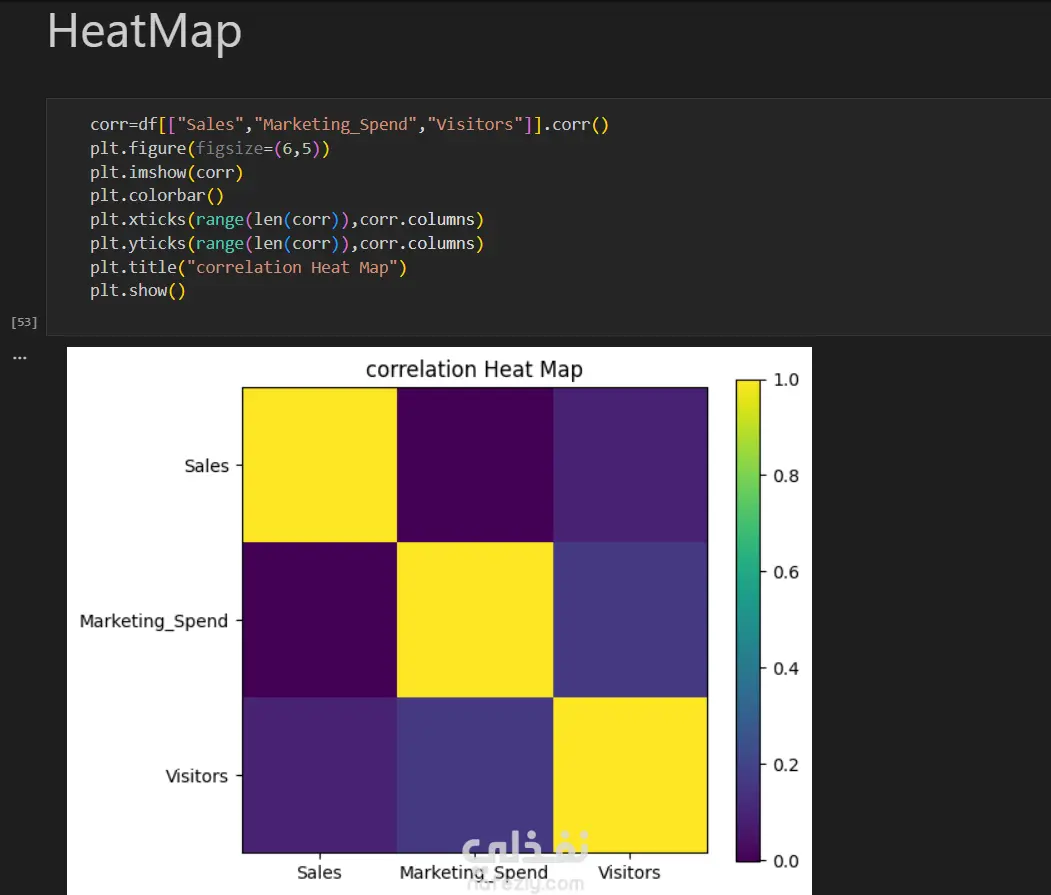Open the cell output more actions ellipsis
1051x895 pixels.
tap(19, 357)
